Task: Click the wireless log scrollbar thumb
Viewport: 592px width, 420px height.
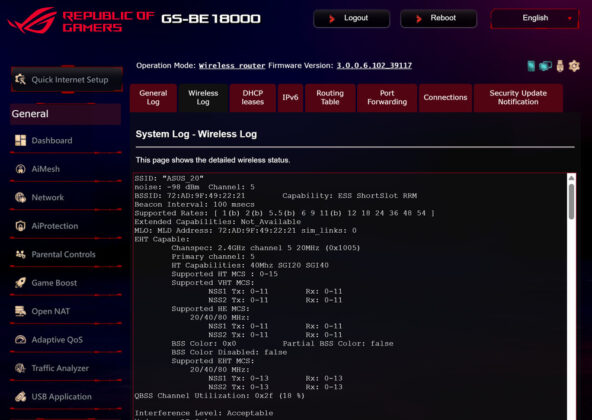Action: tap(571, 202)
